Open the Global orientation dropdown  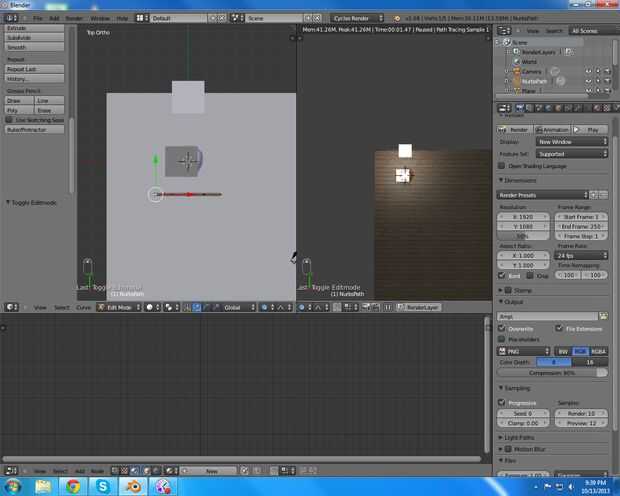pyautogui.click(x=238, y=307)
